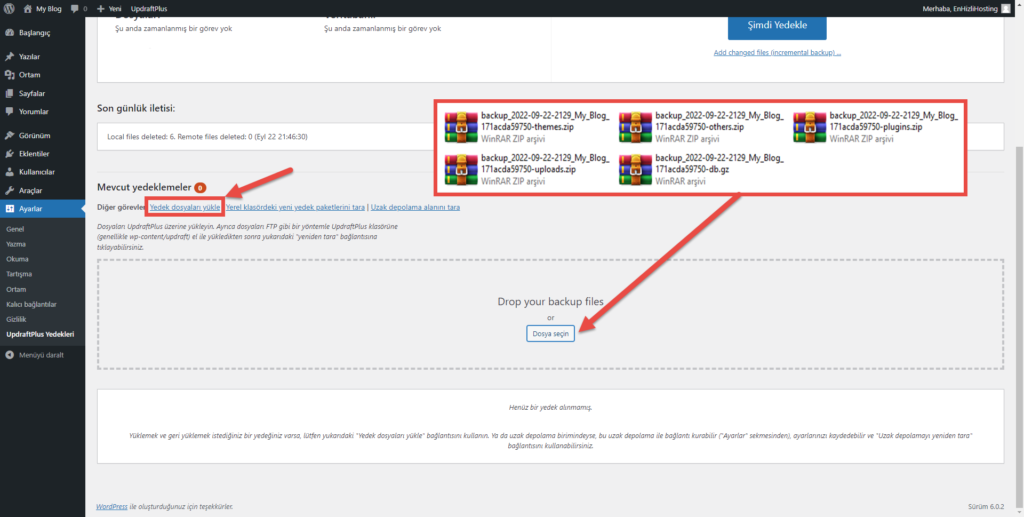Viewport: 1024px width, 517px height.
Task: Click the Kullanıcılar user icon
Action: pyautogui.click(x=10, y=172)
